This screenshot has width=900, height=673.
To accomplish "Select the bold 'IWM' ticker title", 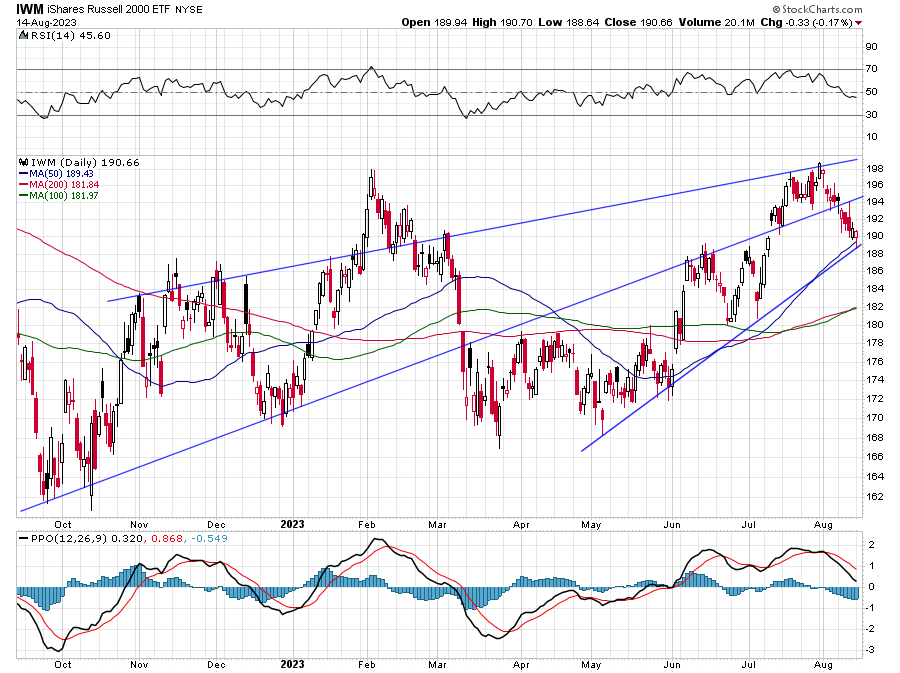I will (x=29, y=9).
